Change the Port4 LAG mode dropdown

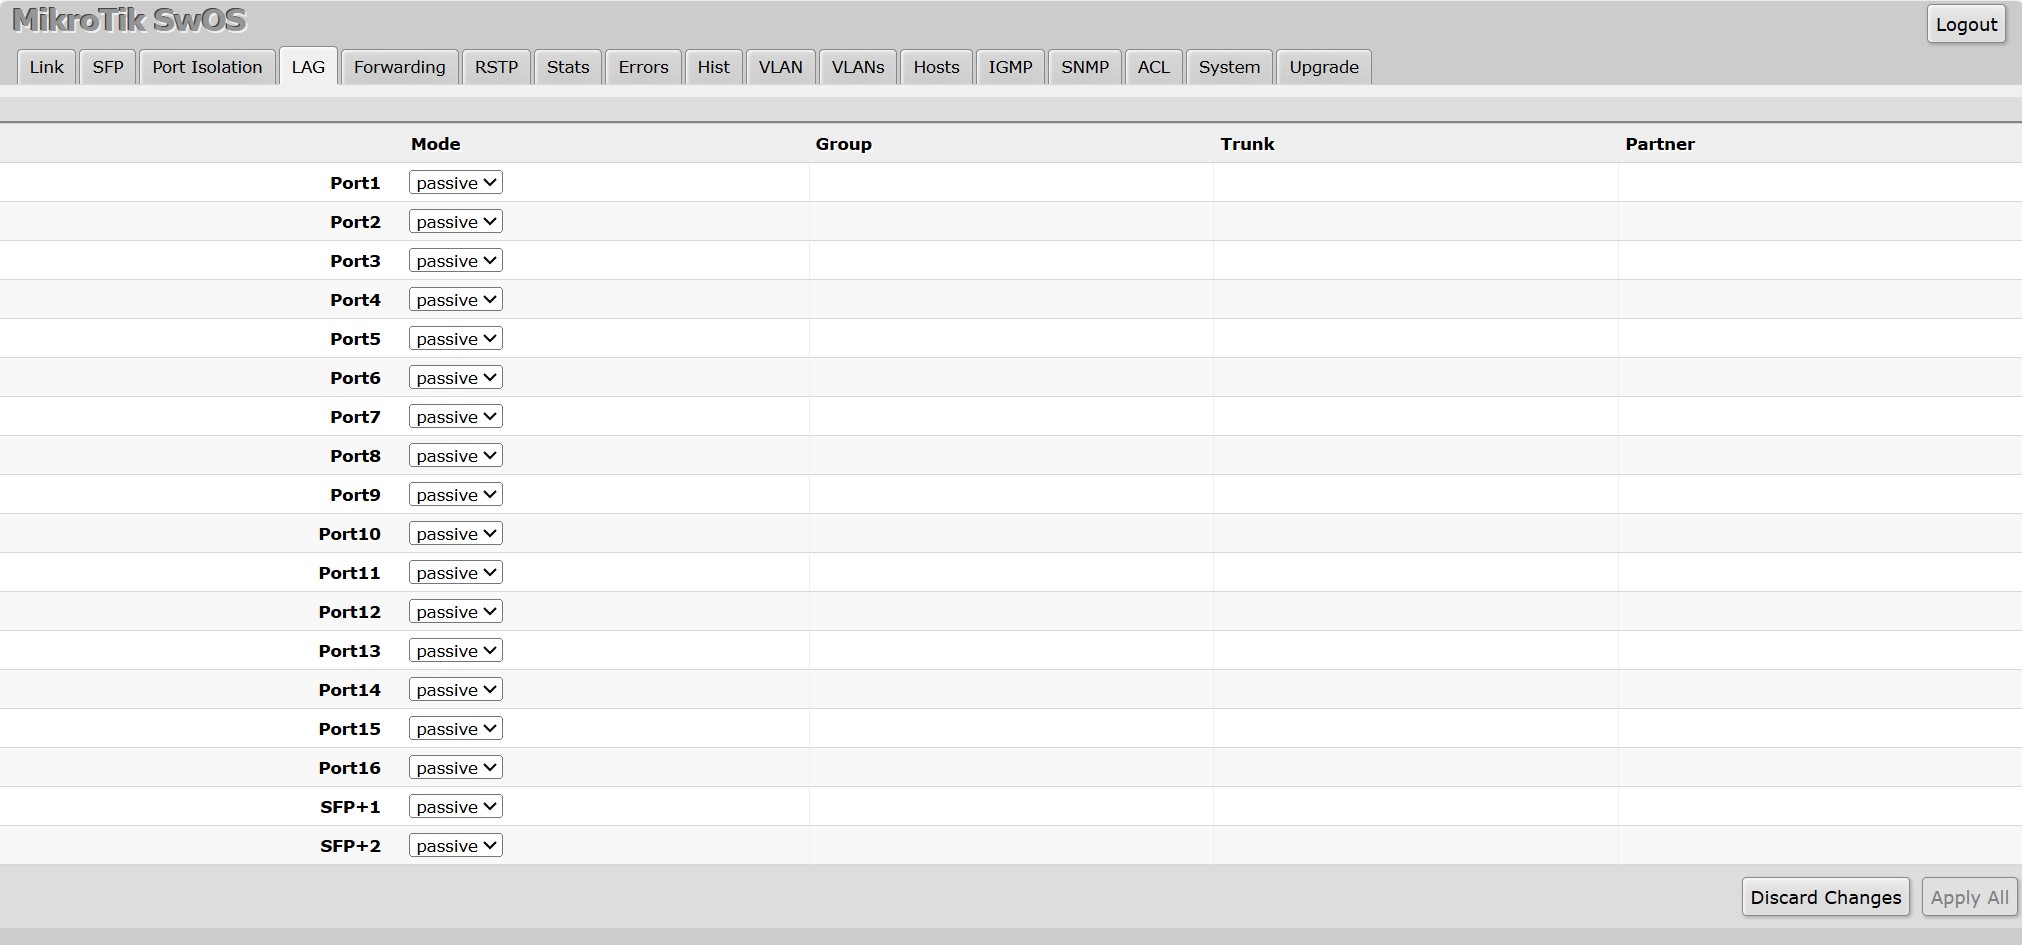(456, 300)
